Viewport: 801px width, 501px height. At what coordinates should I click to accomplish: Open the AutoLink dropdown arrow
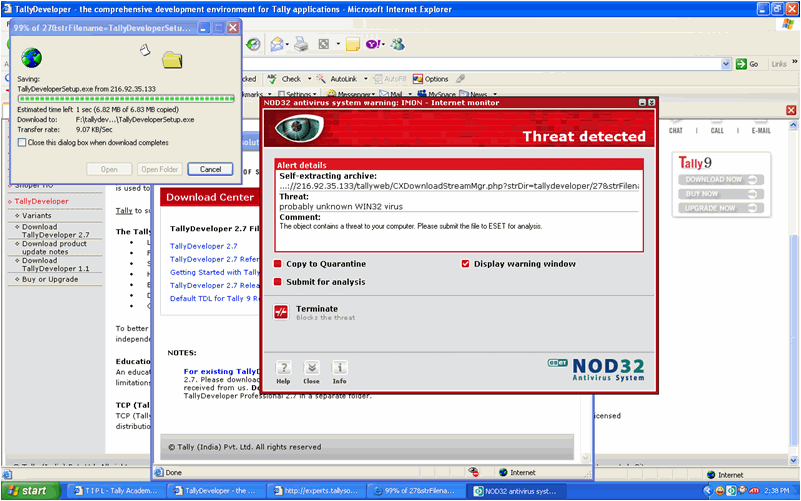click(x=365, y=79)
